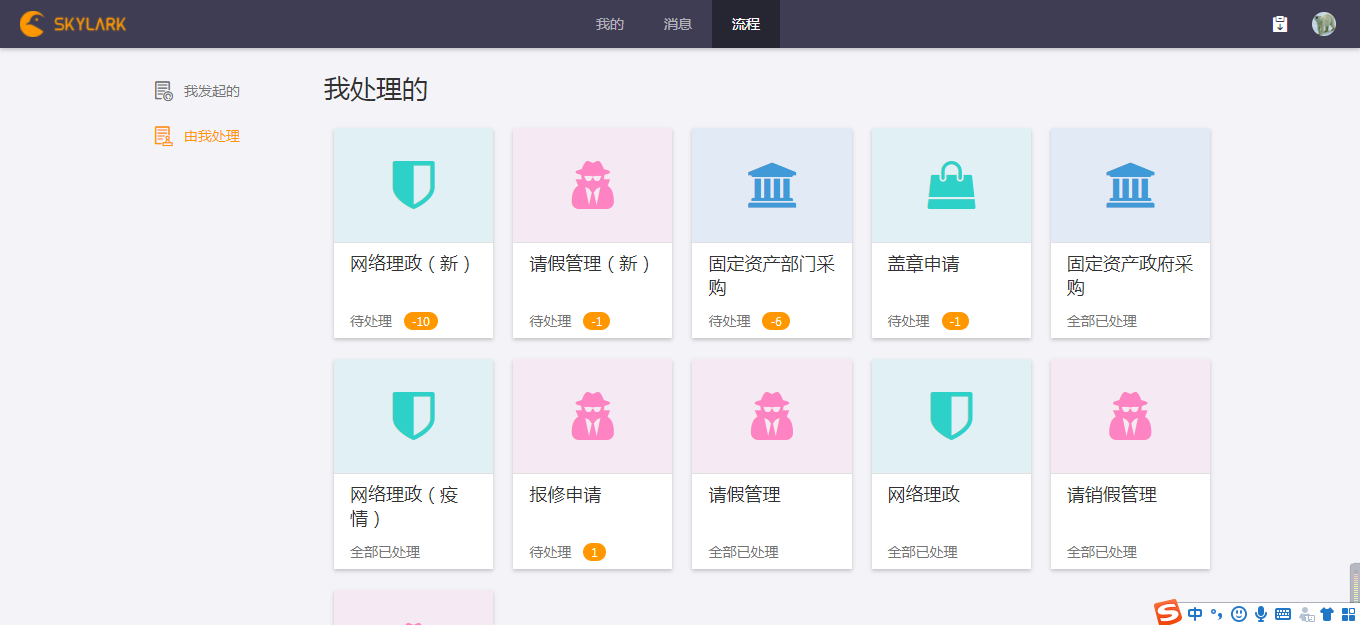The height and width of the screenshot is (625, 1360).
Task: Open the 固定资产部门采购 card title
Action: [772, 276]
